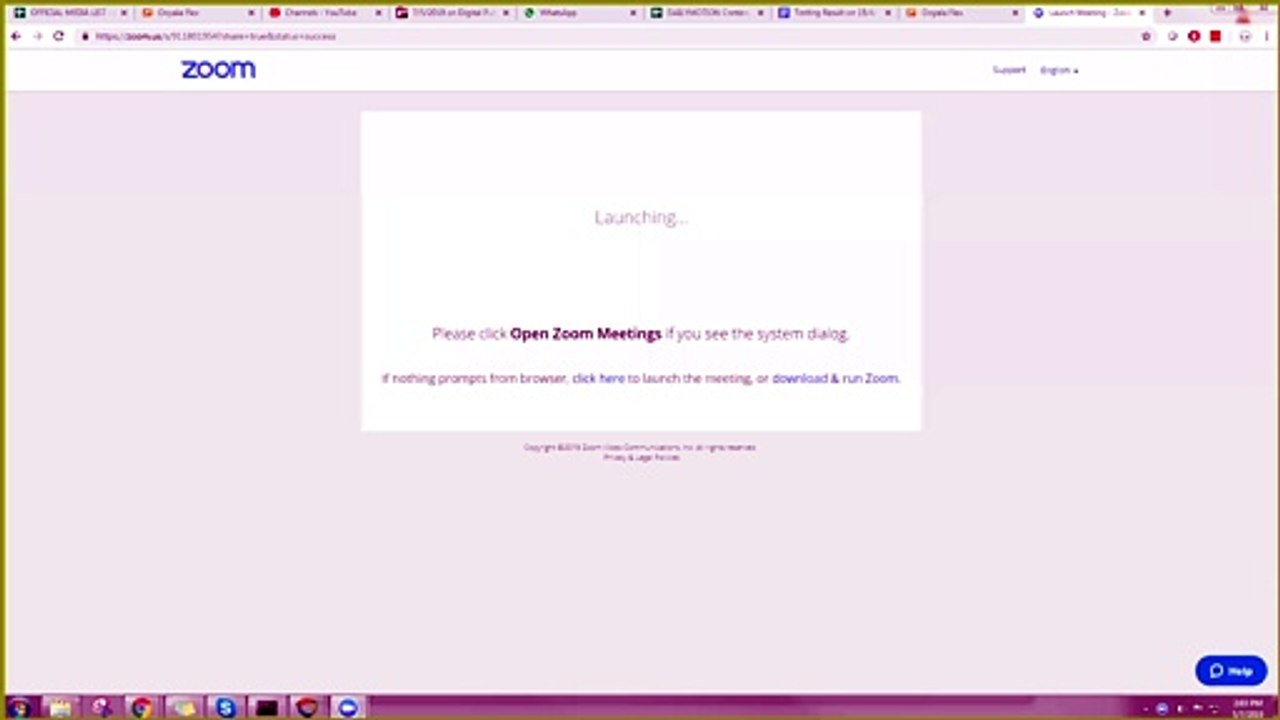Screen dimensions: 1280x720
Task: Click the Zoom logo in the header
Action: click(218, 69)
